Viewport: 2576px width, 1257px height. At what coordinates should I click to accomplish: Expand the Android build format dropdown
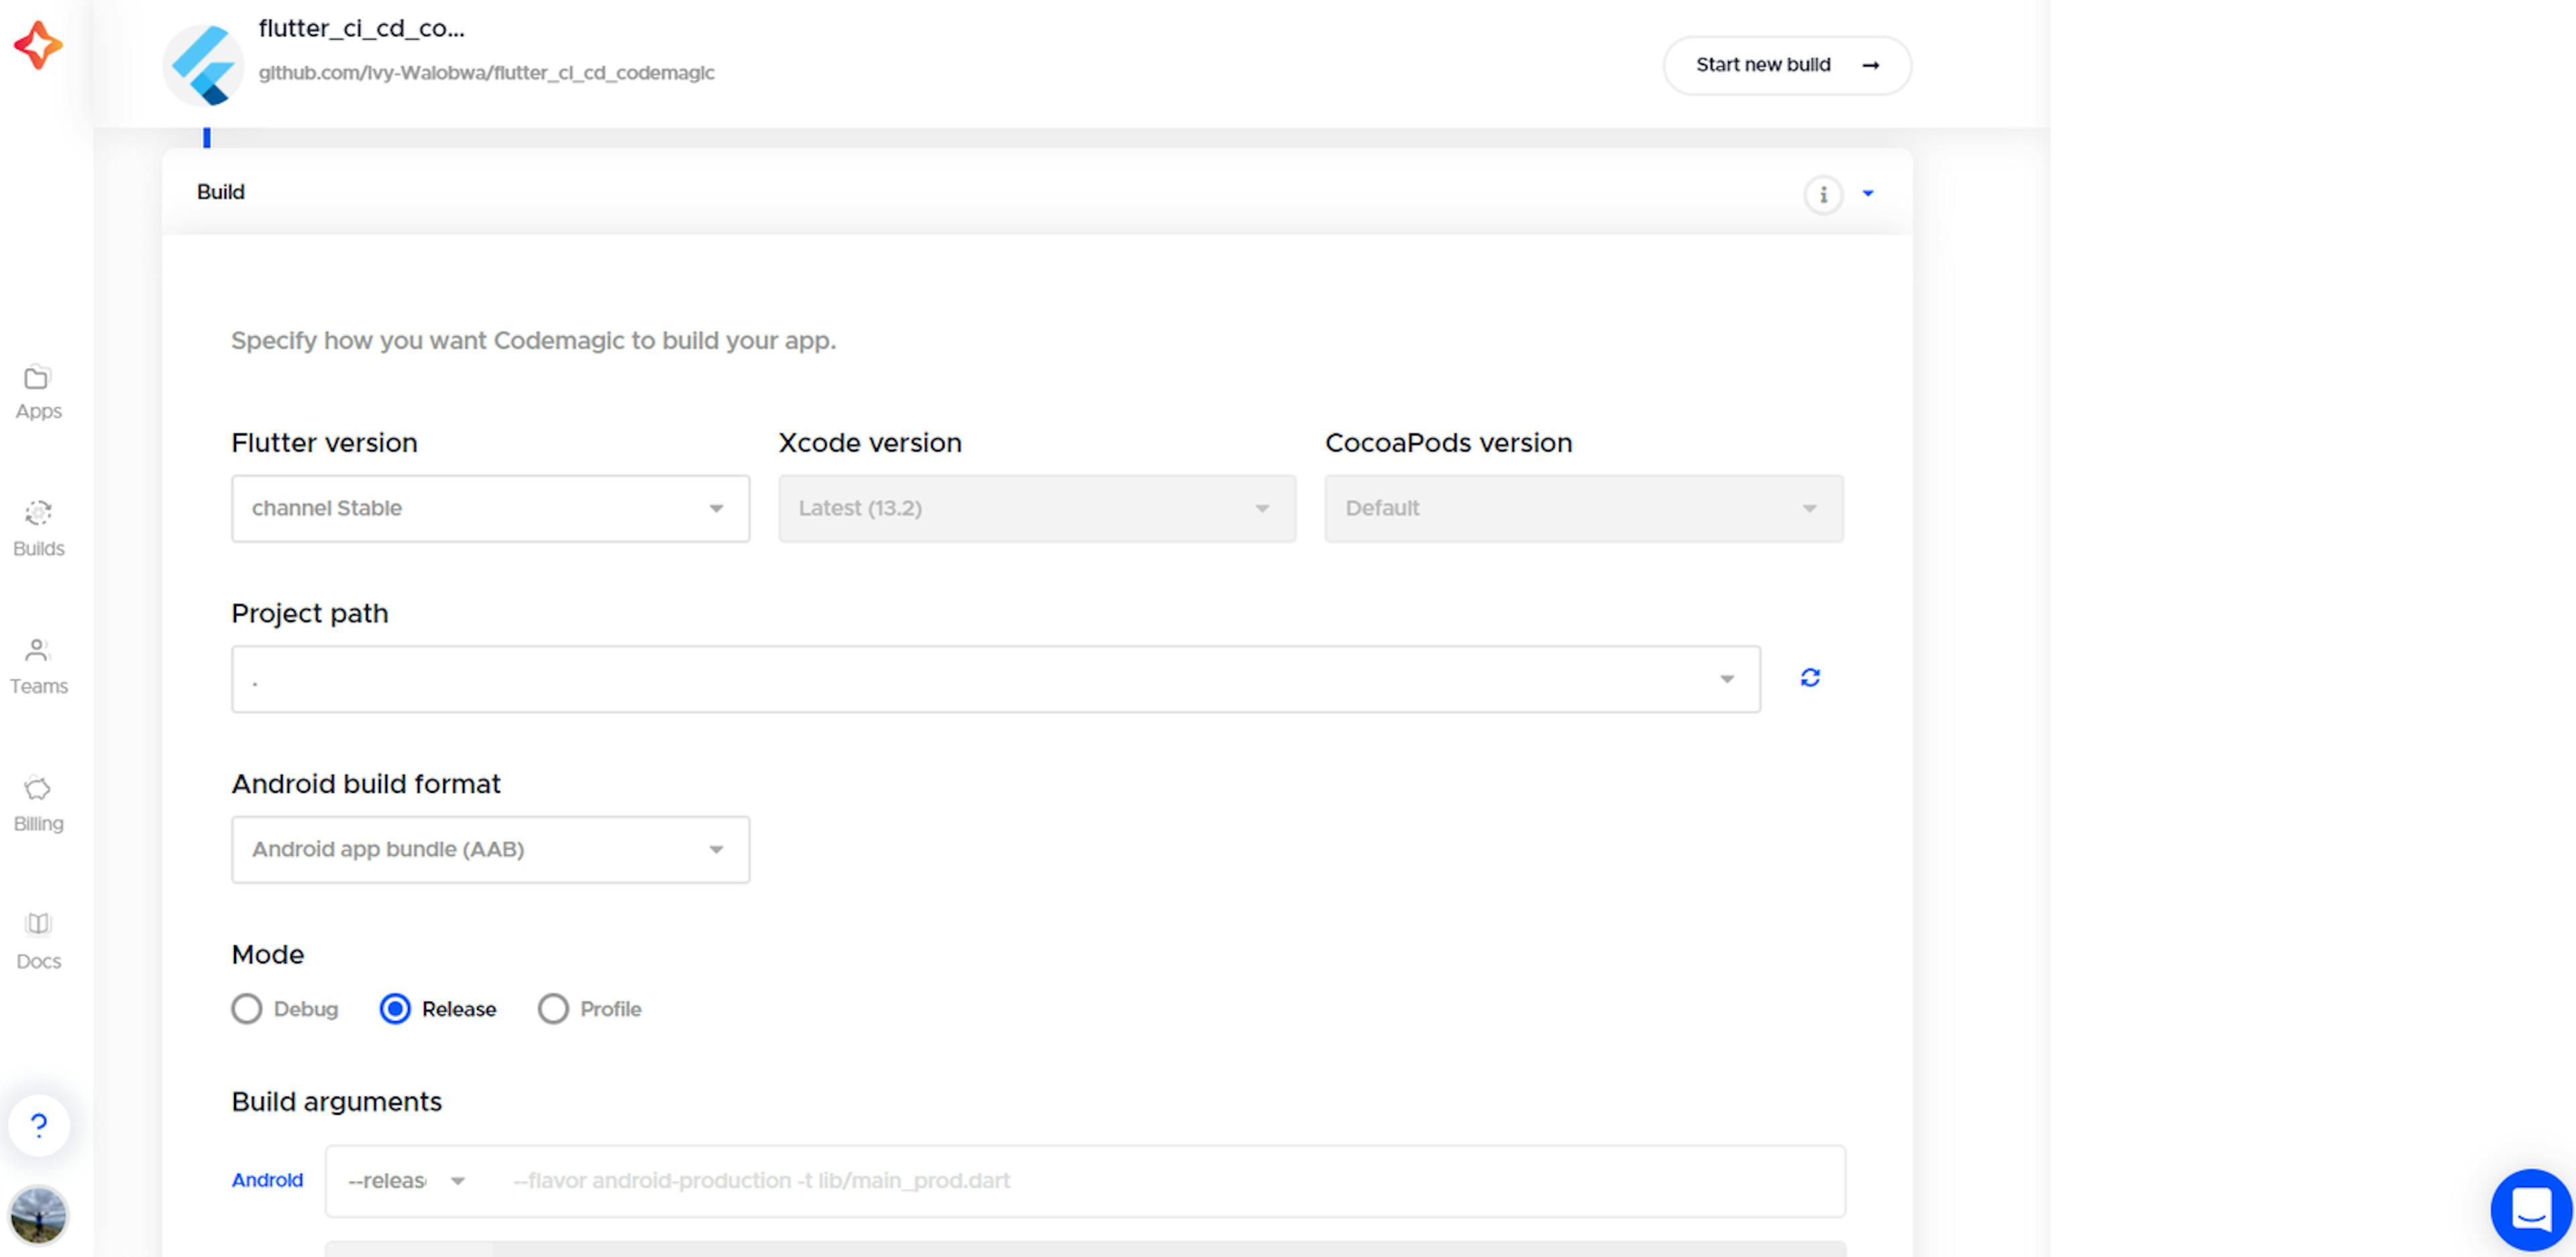click(x=488, y=848)
